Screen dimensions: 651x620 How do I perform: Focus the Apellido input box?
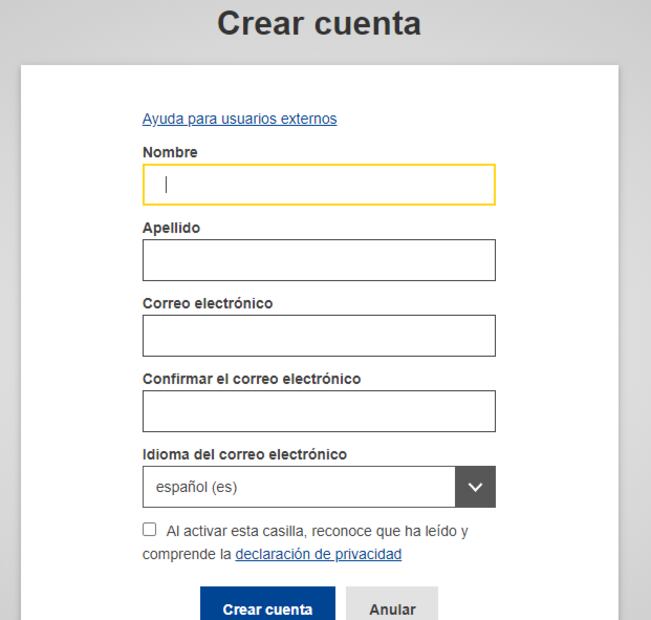pos(319,260)
